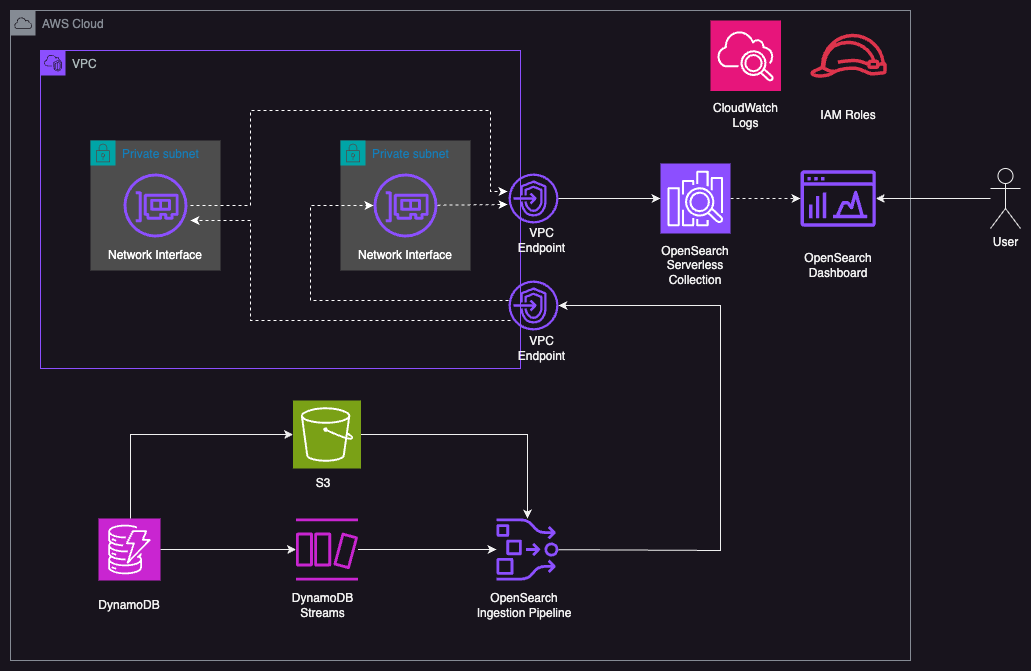Select the upper VPC Endpoint icon
Screen dimensions: 1031x671
click(x=533, y=199)
